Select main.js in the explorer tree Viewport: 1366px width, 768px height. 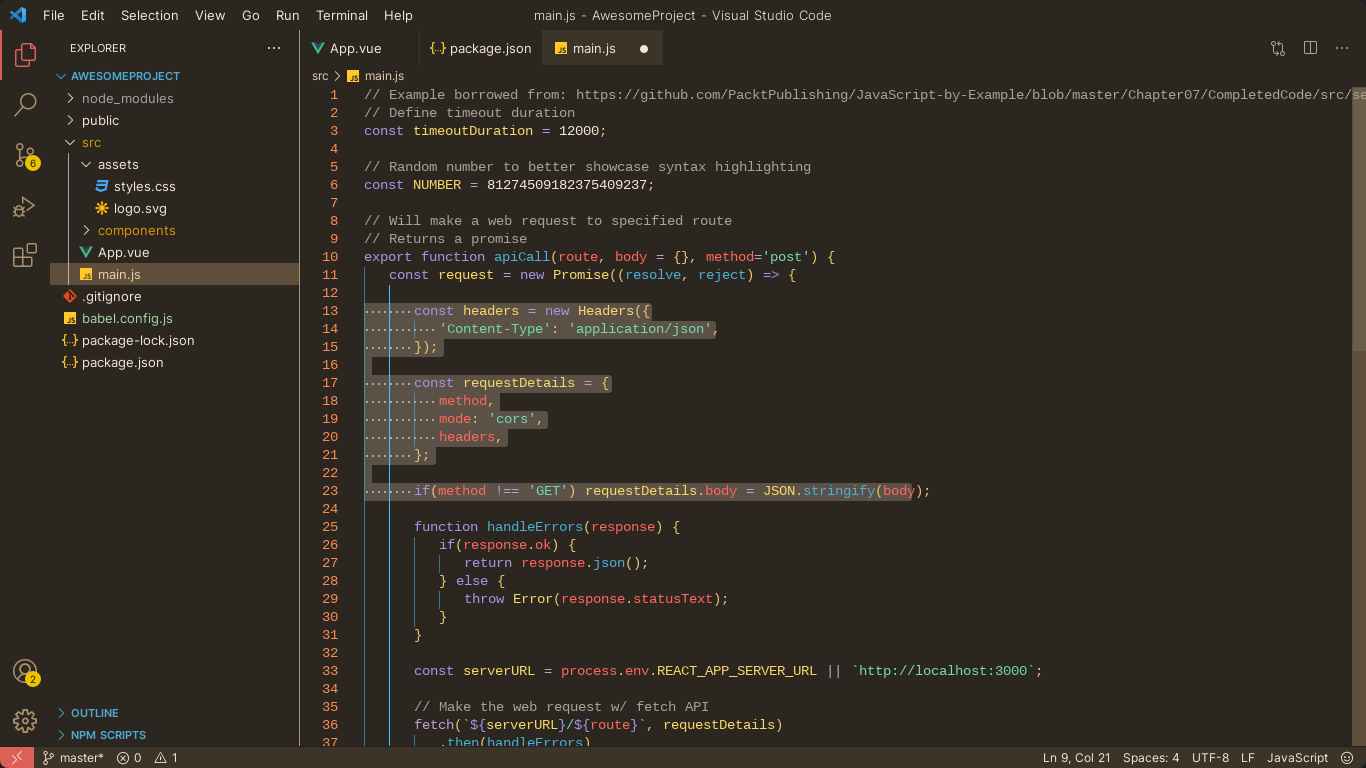click(x=174, y=274)
